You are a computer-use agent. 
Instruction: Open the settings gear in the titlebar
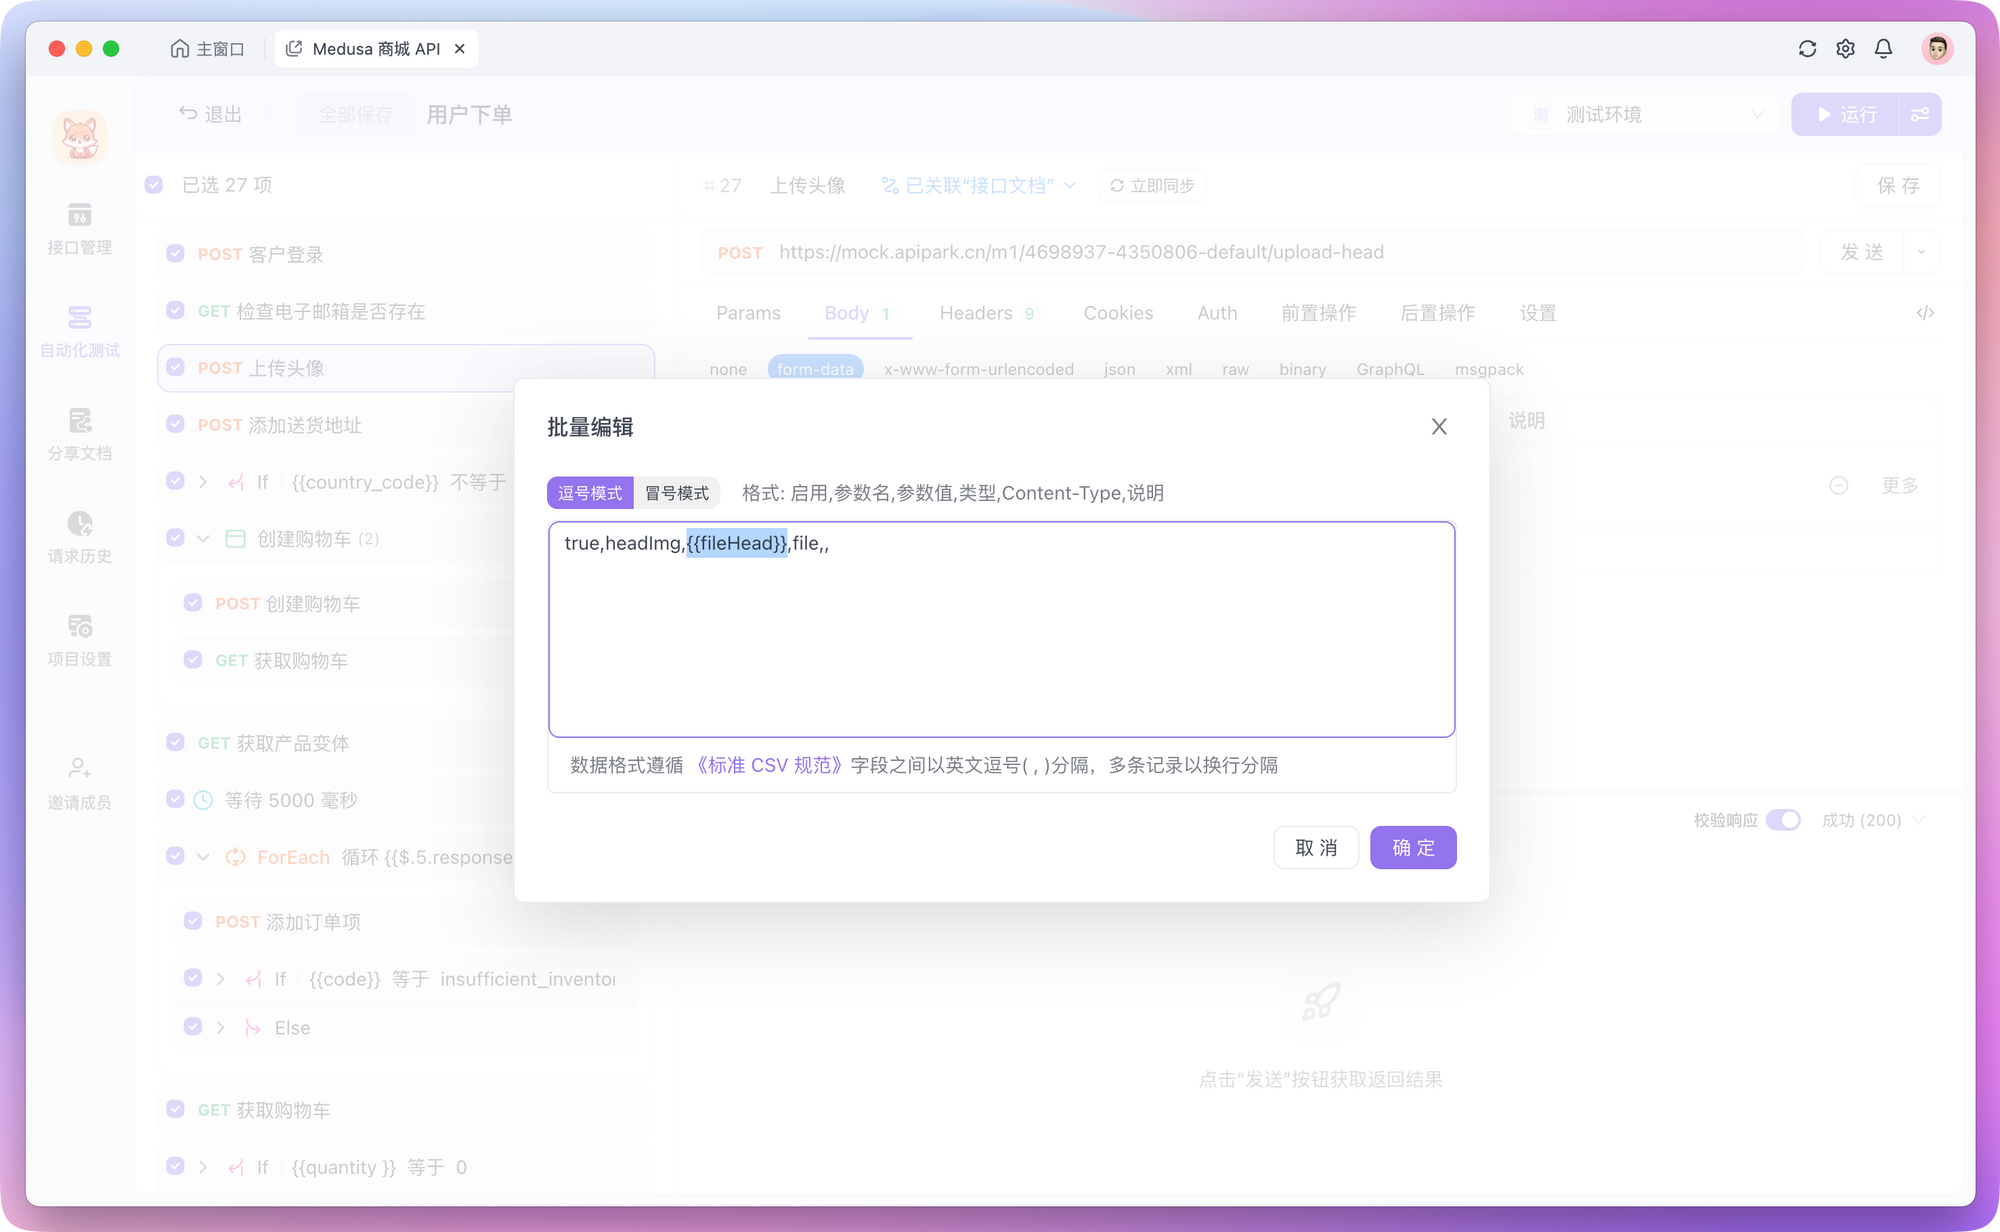point(1845,48)
